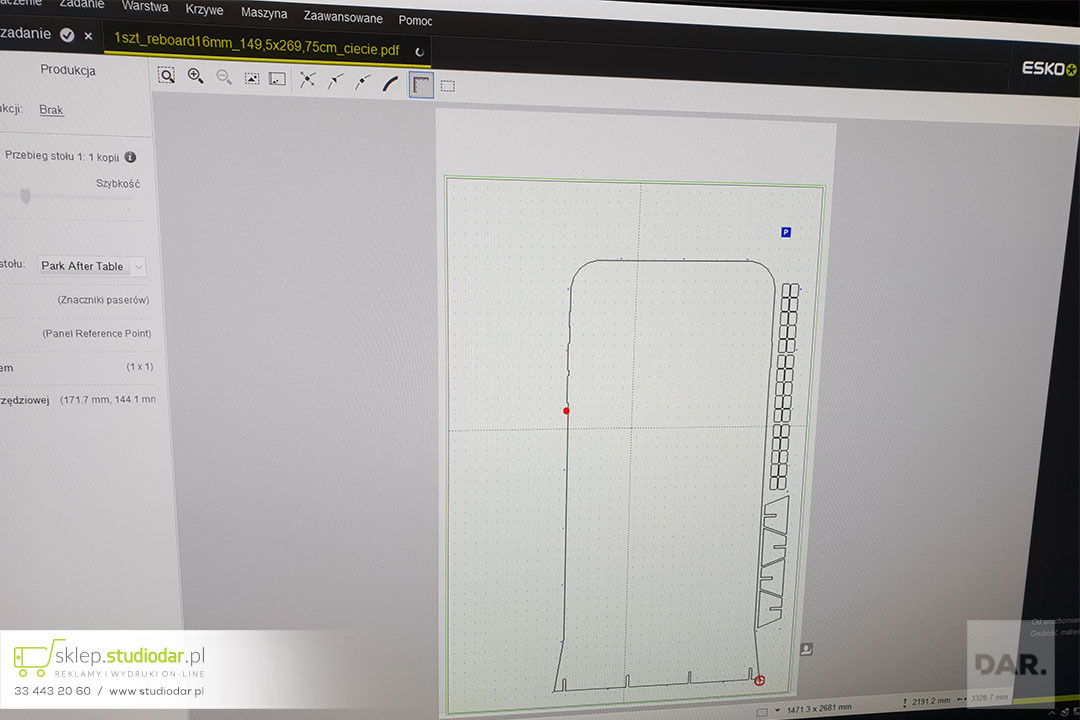
Task: Open the Maszyna menu
Action: point(264,13)
